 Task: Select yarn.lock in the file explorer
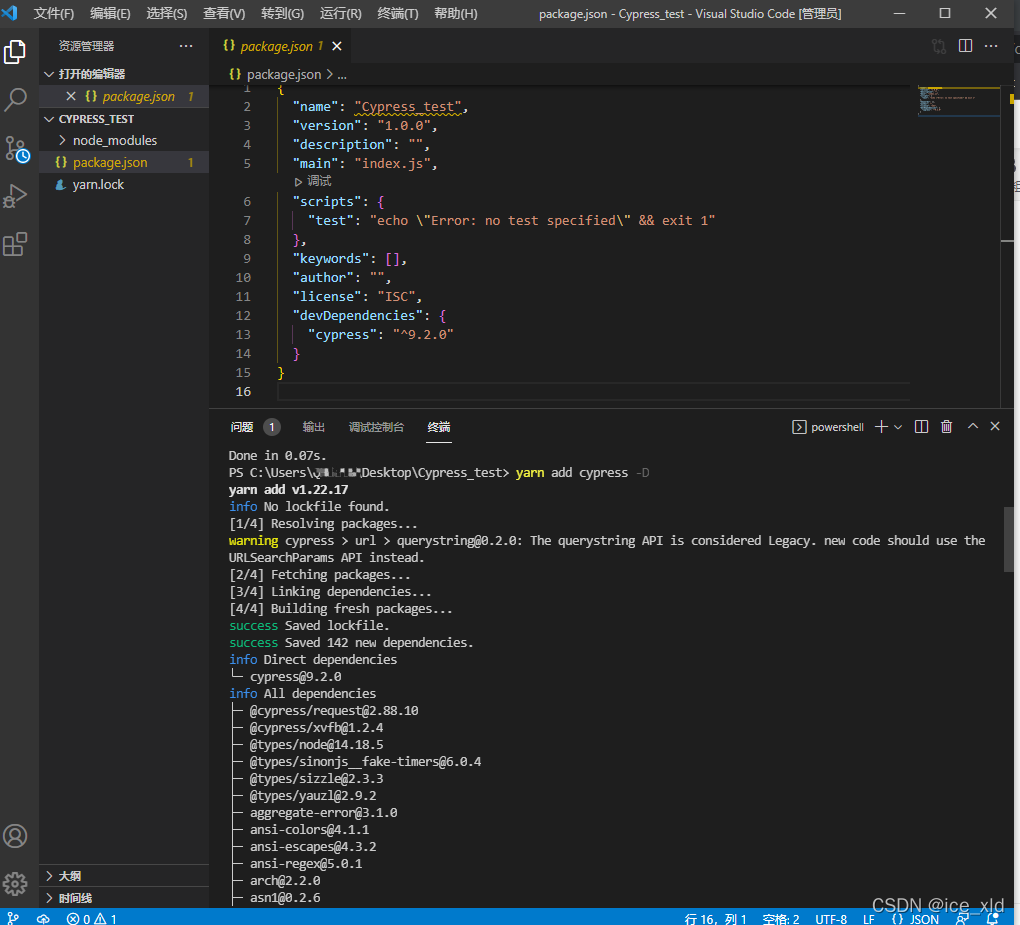pyautogui.click(x=98, y=185)
